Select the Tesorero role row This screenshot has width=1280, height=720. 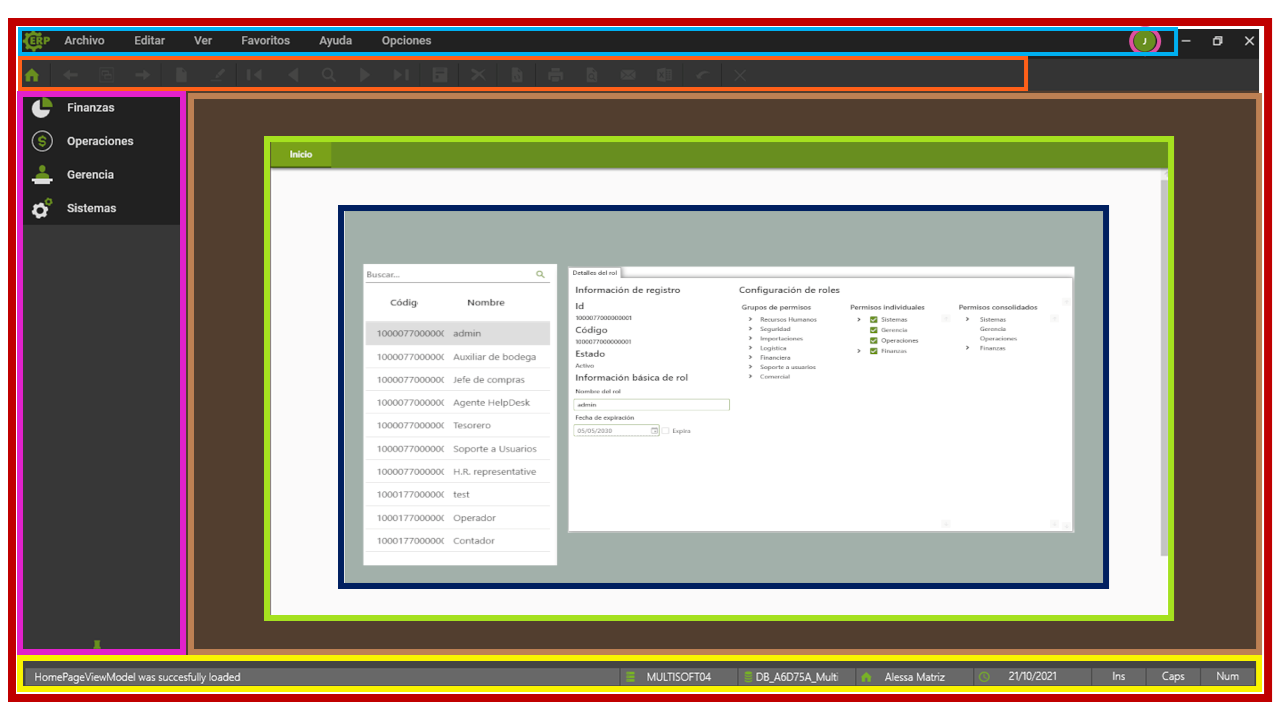(457, 426)
